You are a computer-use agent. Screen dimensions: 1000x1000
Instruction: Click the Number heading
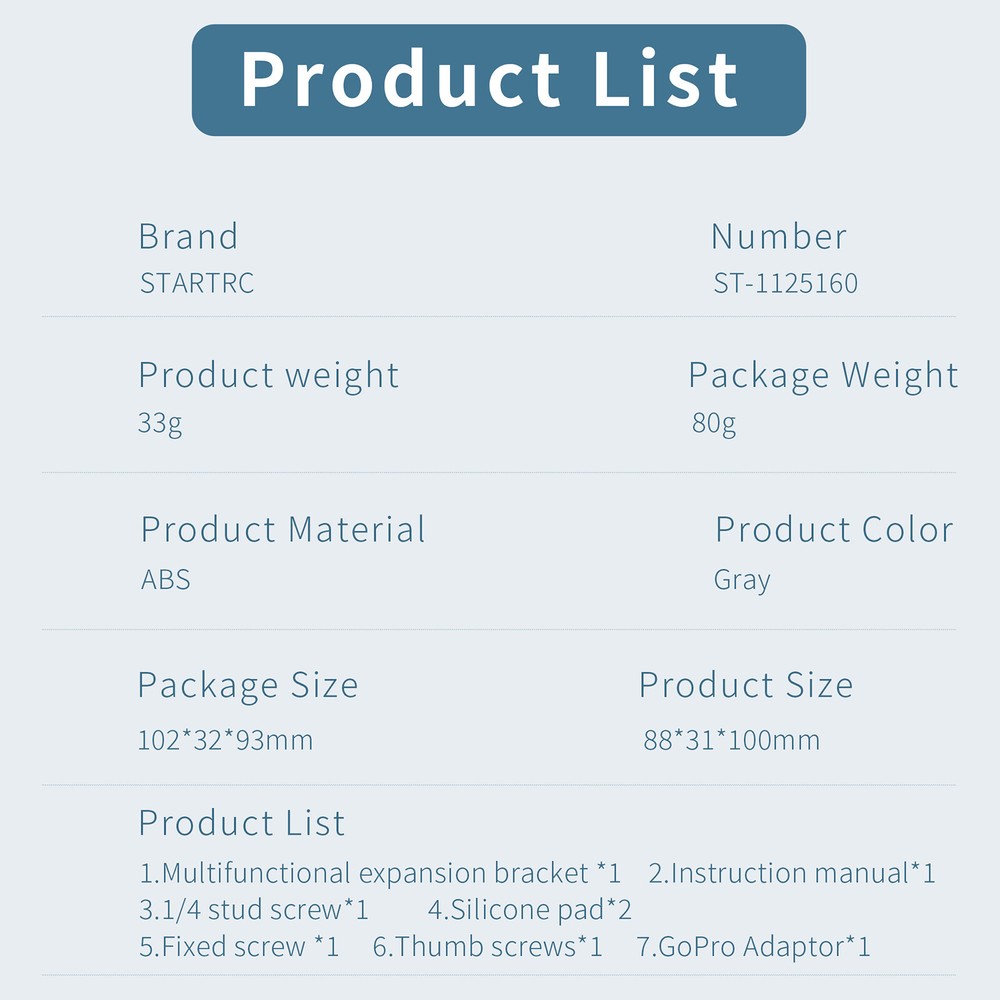pos(778,237)
